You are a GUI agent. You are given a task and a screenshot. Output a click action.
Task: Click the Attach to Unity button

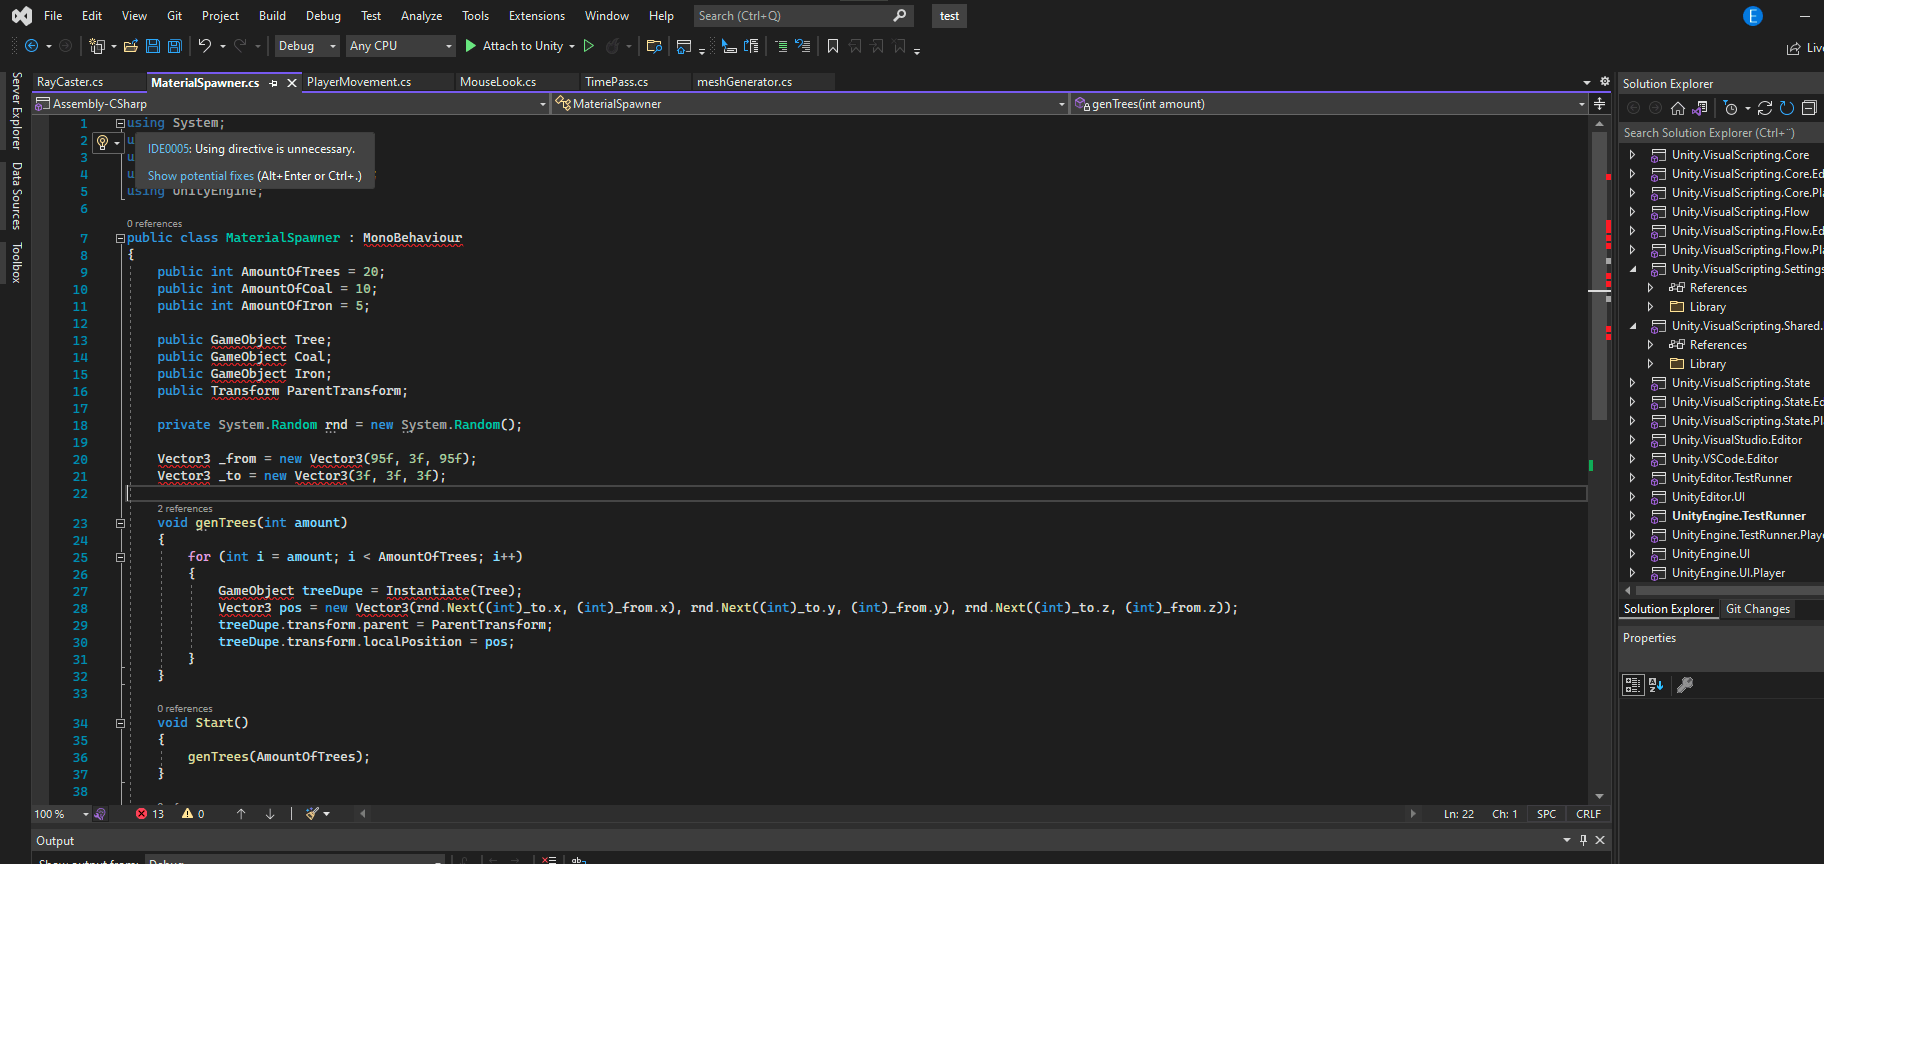(519, 46)
